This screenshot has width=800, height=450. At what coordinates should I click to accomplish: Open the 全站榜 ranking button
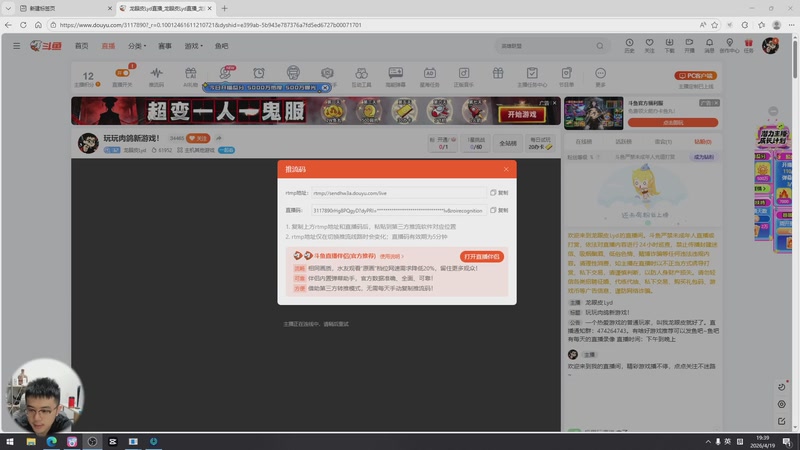tap(508, 143)
